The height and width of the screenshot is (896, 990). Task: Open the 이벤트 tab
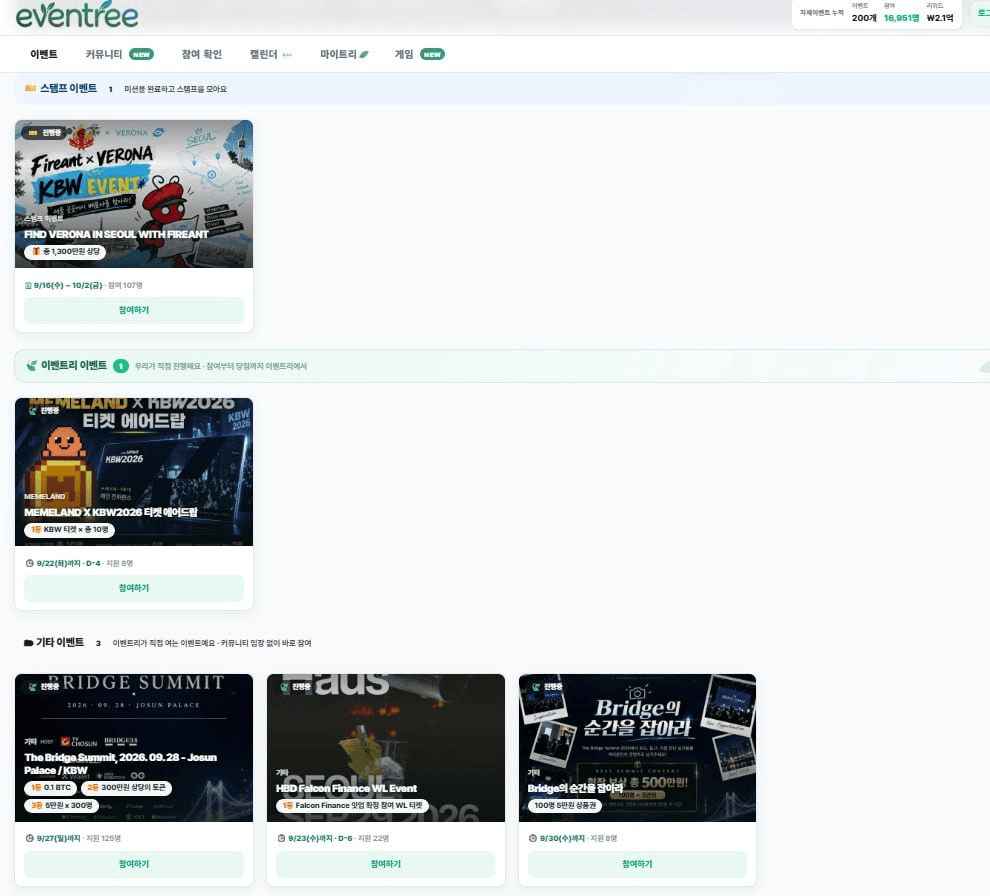[x=44, y=54]
